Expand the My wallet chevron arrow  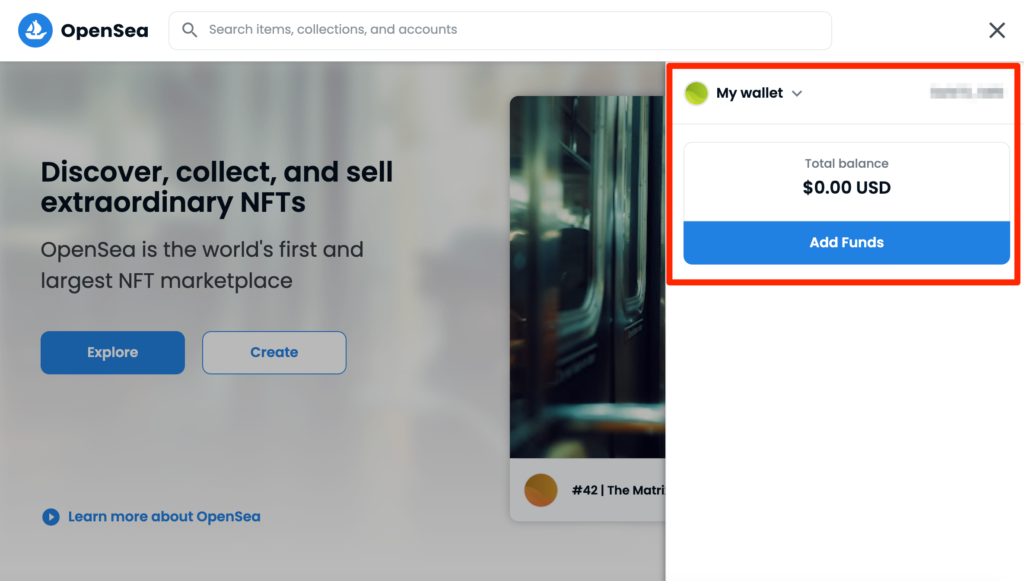tap(797, 94)
